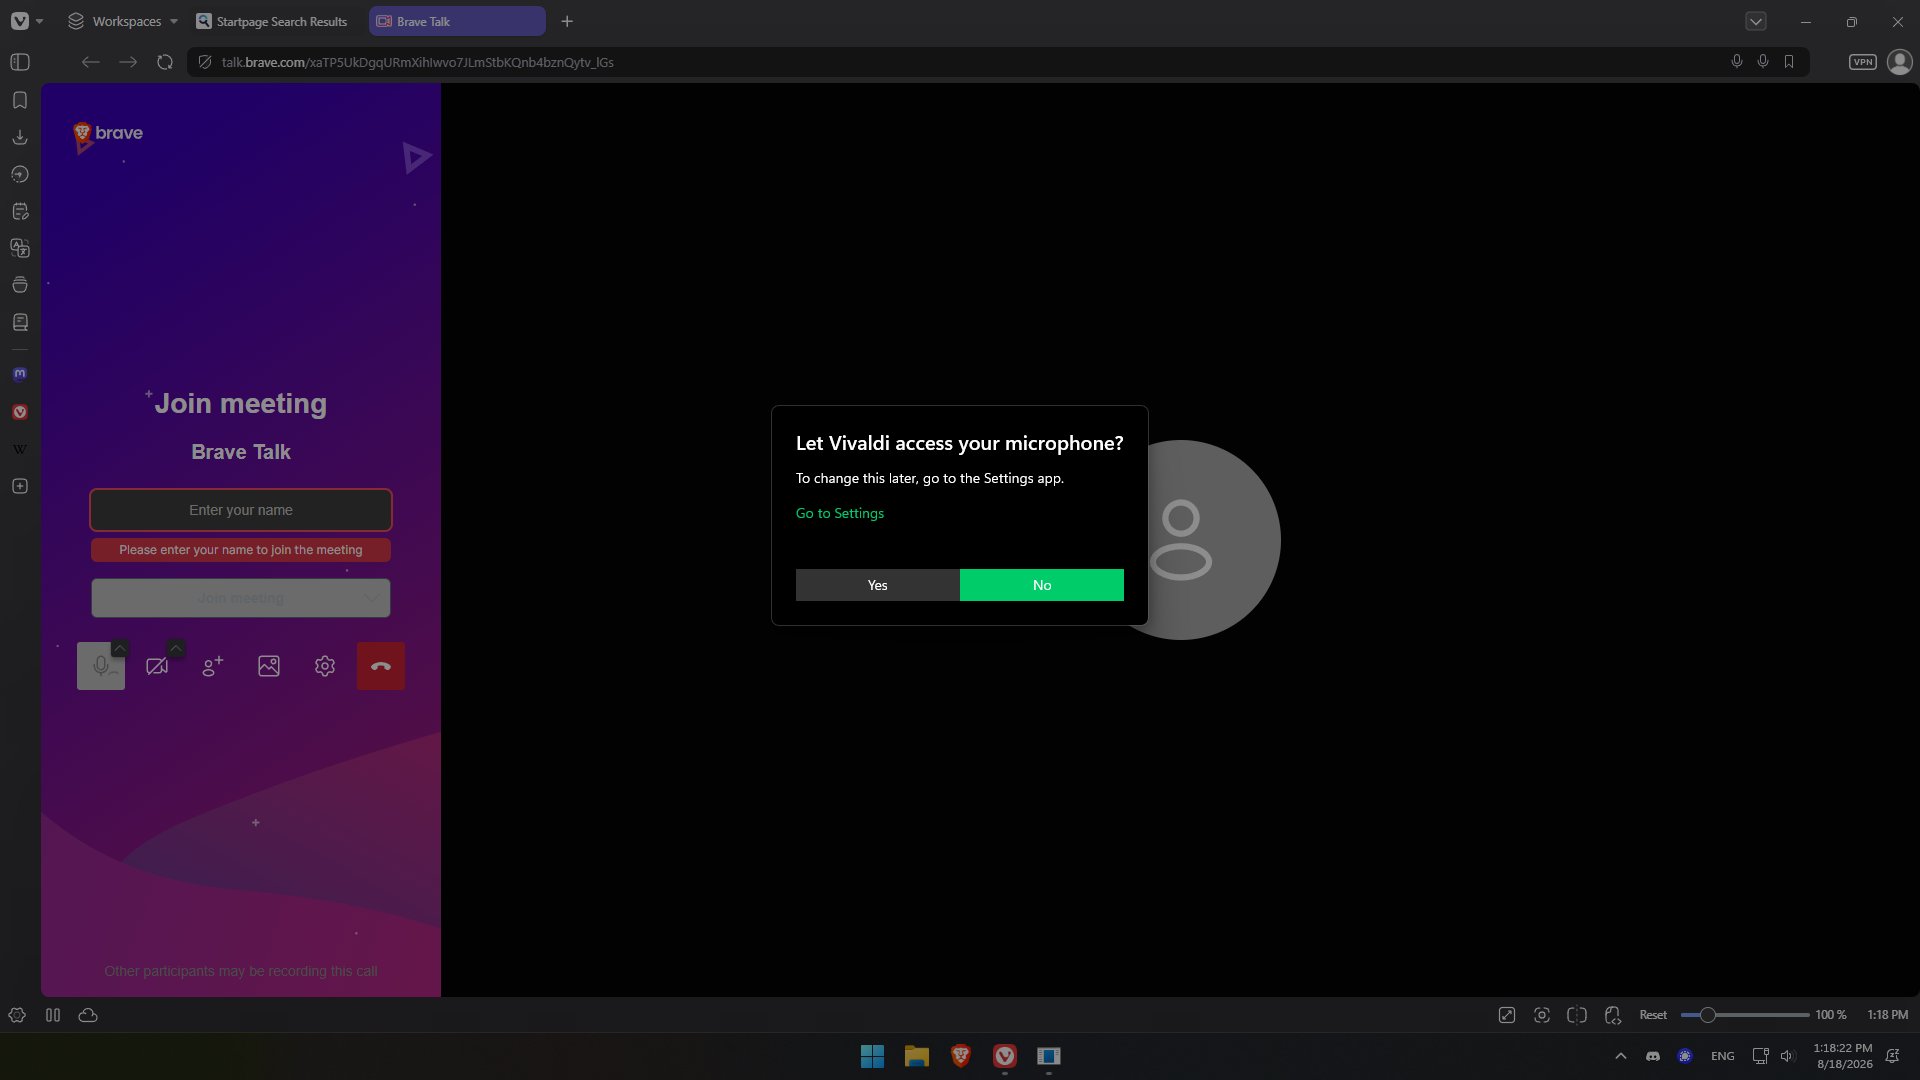Select the Brave Talk tab
The width and height of the screenshot is (1920, 1080).
(x=457, y=21)
